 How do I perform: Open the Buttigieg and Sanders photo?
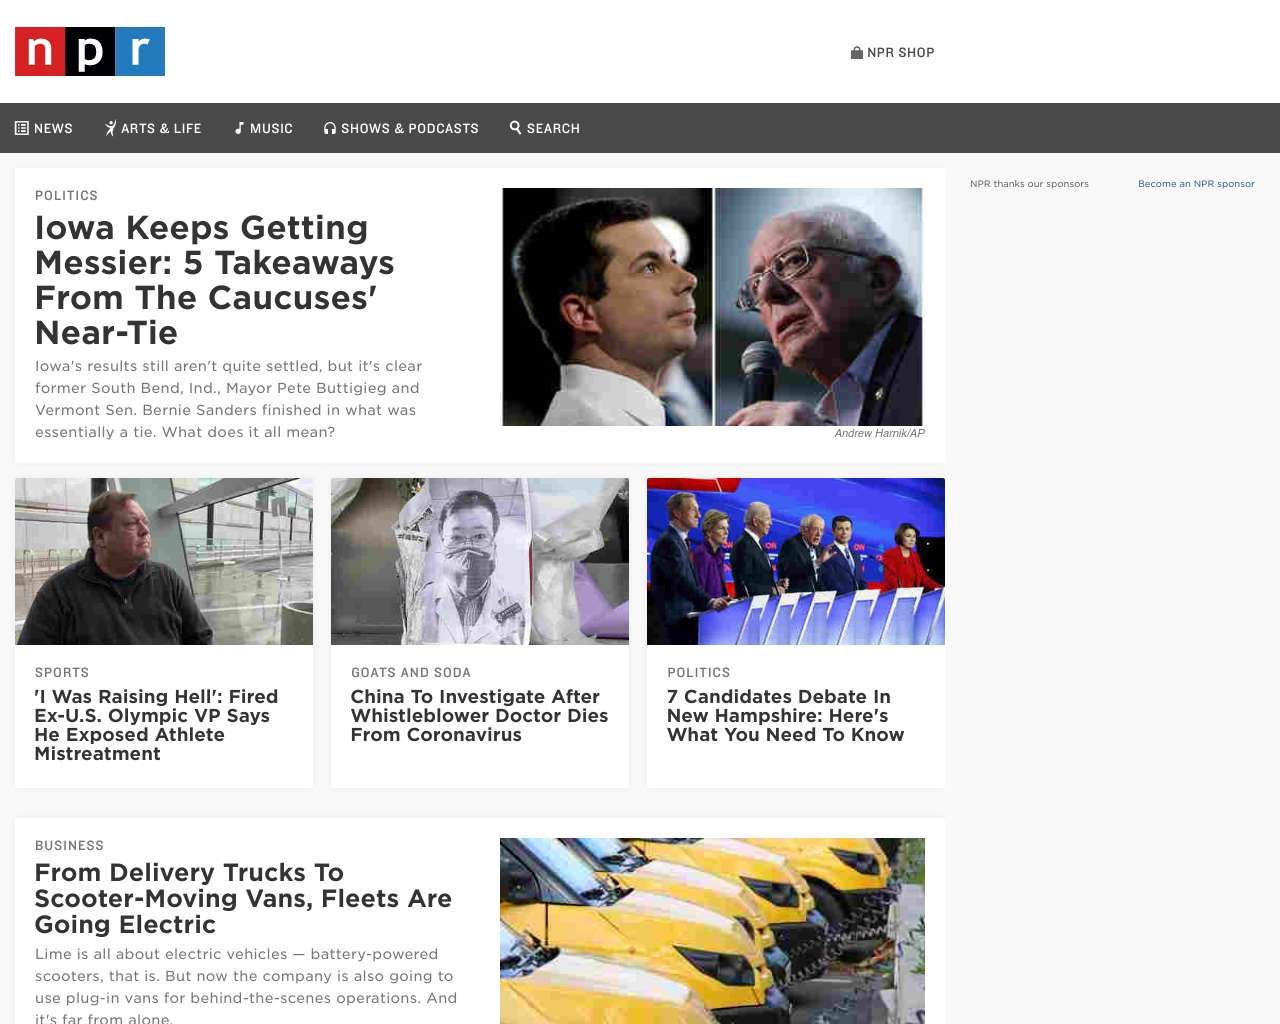pyautogui.click(x=712, y=307)
